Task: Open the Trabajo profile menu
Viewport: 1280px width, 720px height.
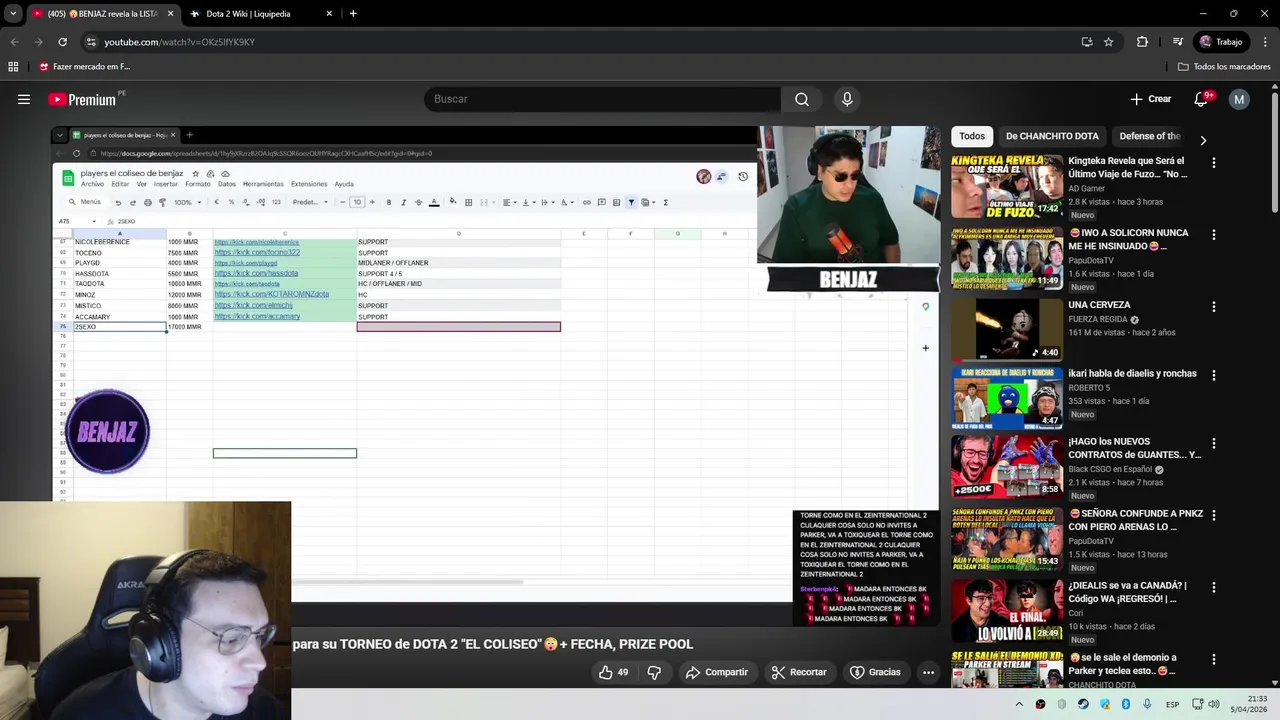Action: [1221, 42]
